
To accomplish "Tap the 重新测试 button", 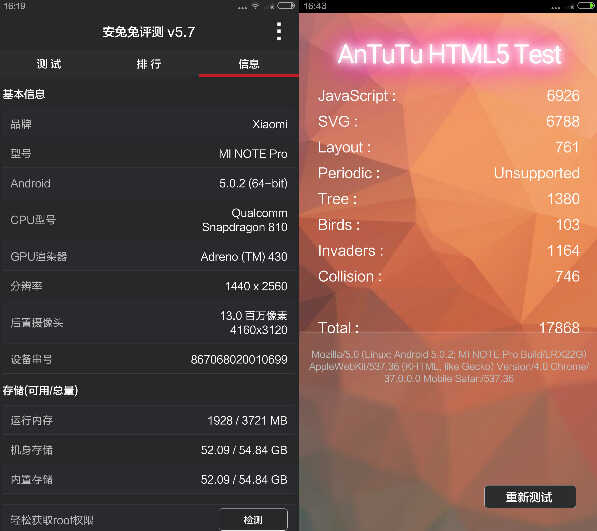I will (x=529, y=497).
